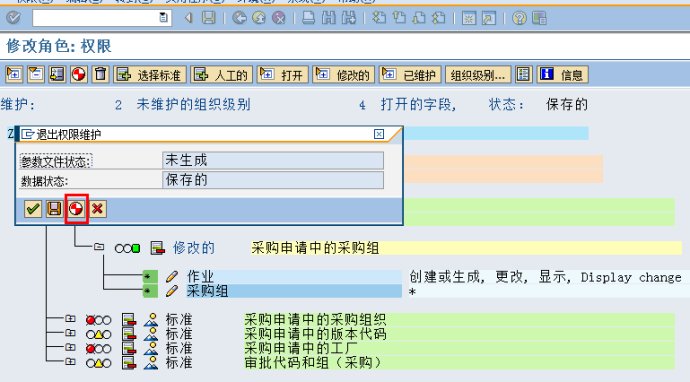Click the traffic light of 采购申请中的版本代码 row
The width and height of the screenshot is (690, 382).
click(99, 334)
